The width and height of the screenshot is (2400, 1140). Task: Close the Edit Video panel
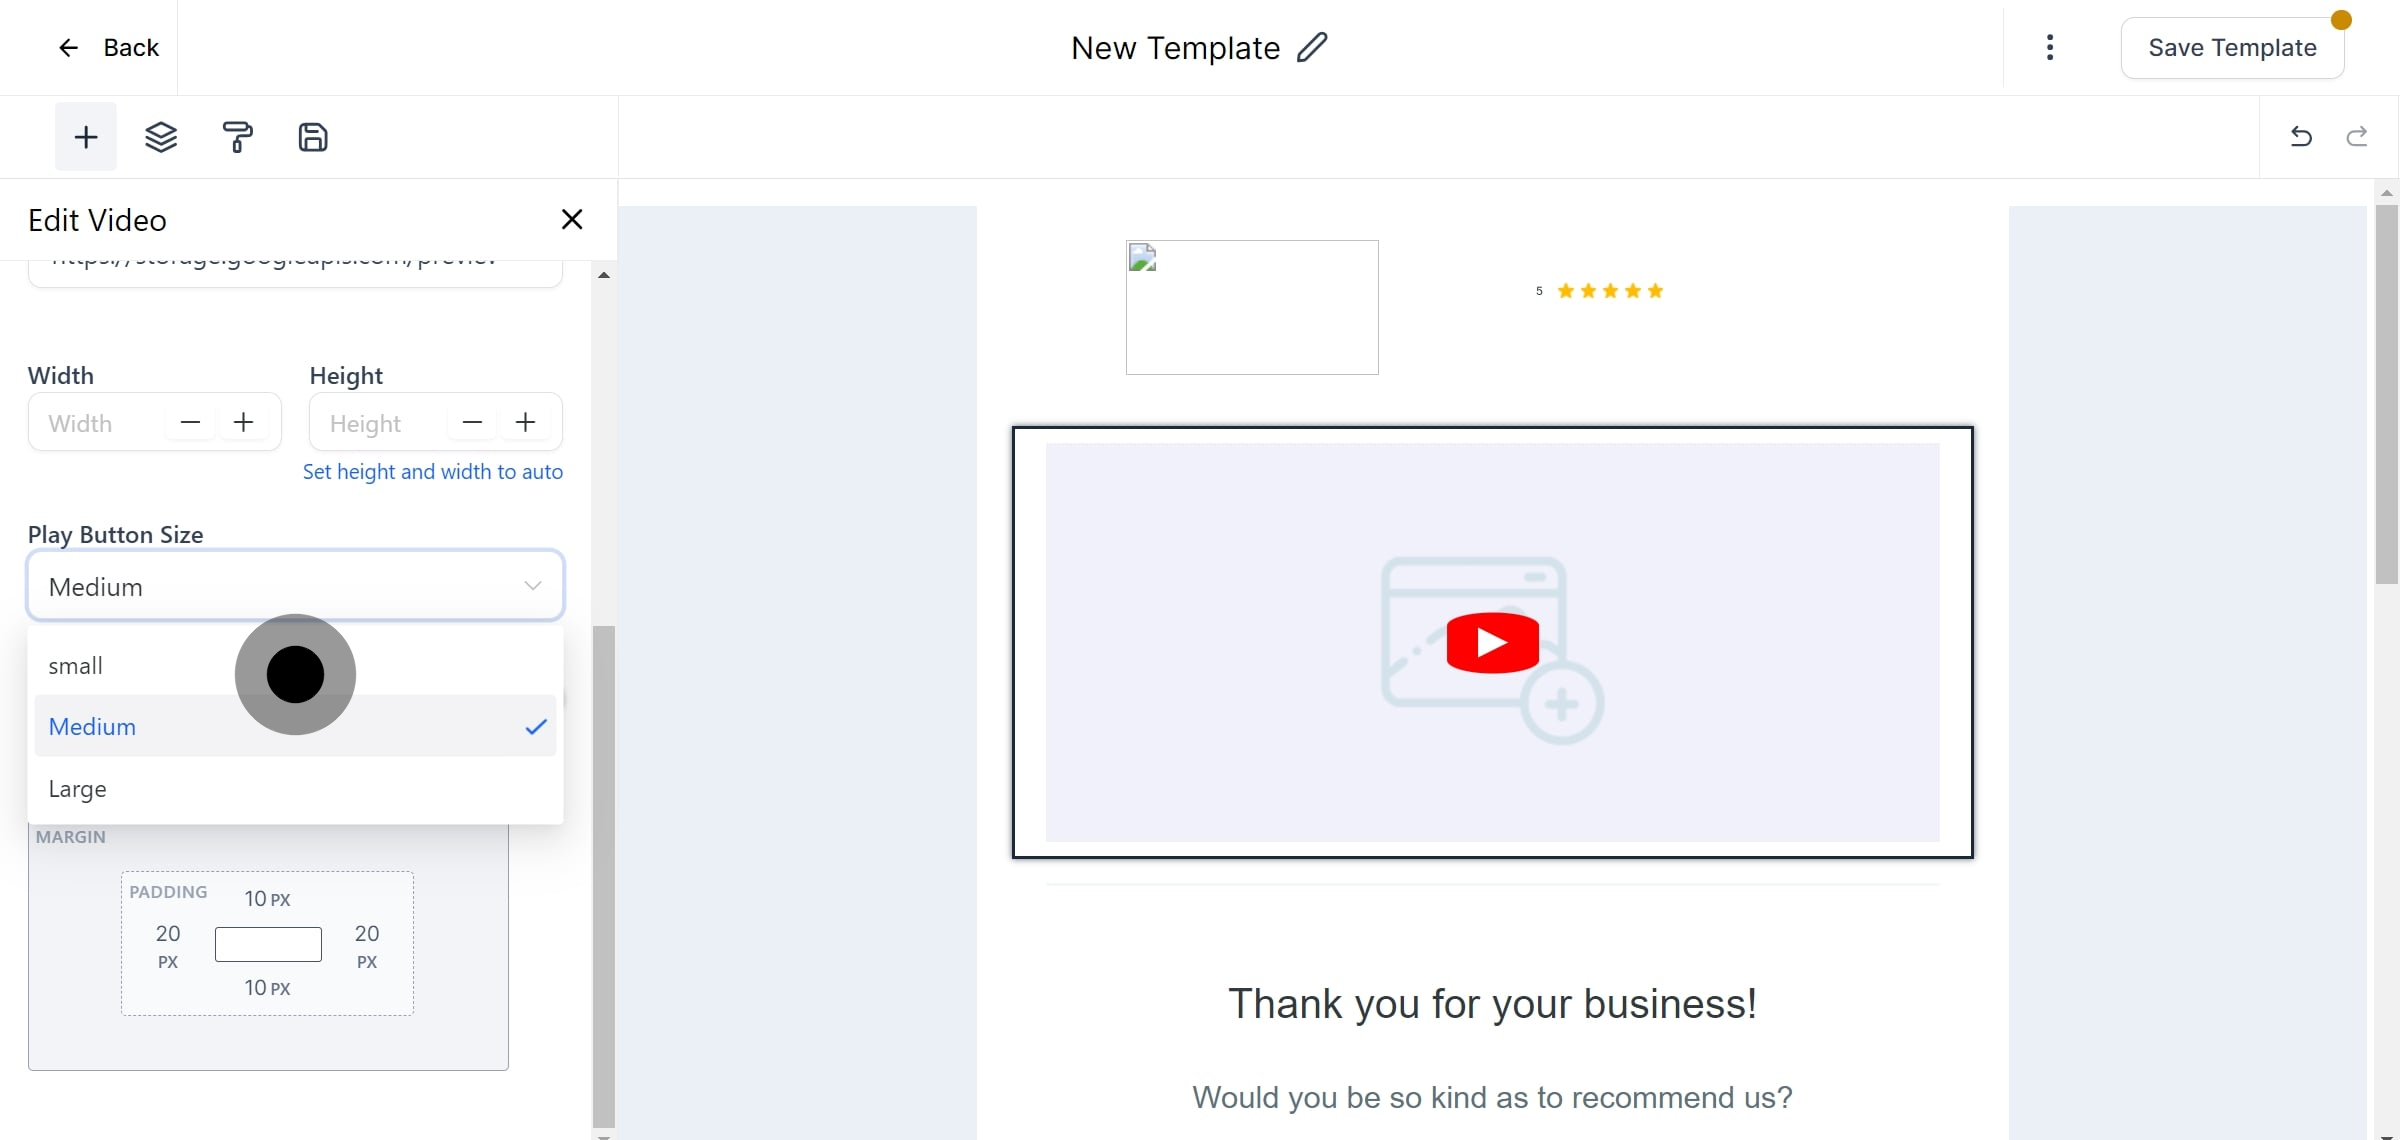(571, 218)
